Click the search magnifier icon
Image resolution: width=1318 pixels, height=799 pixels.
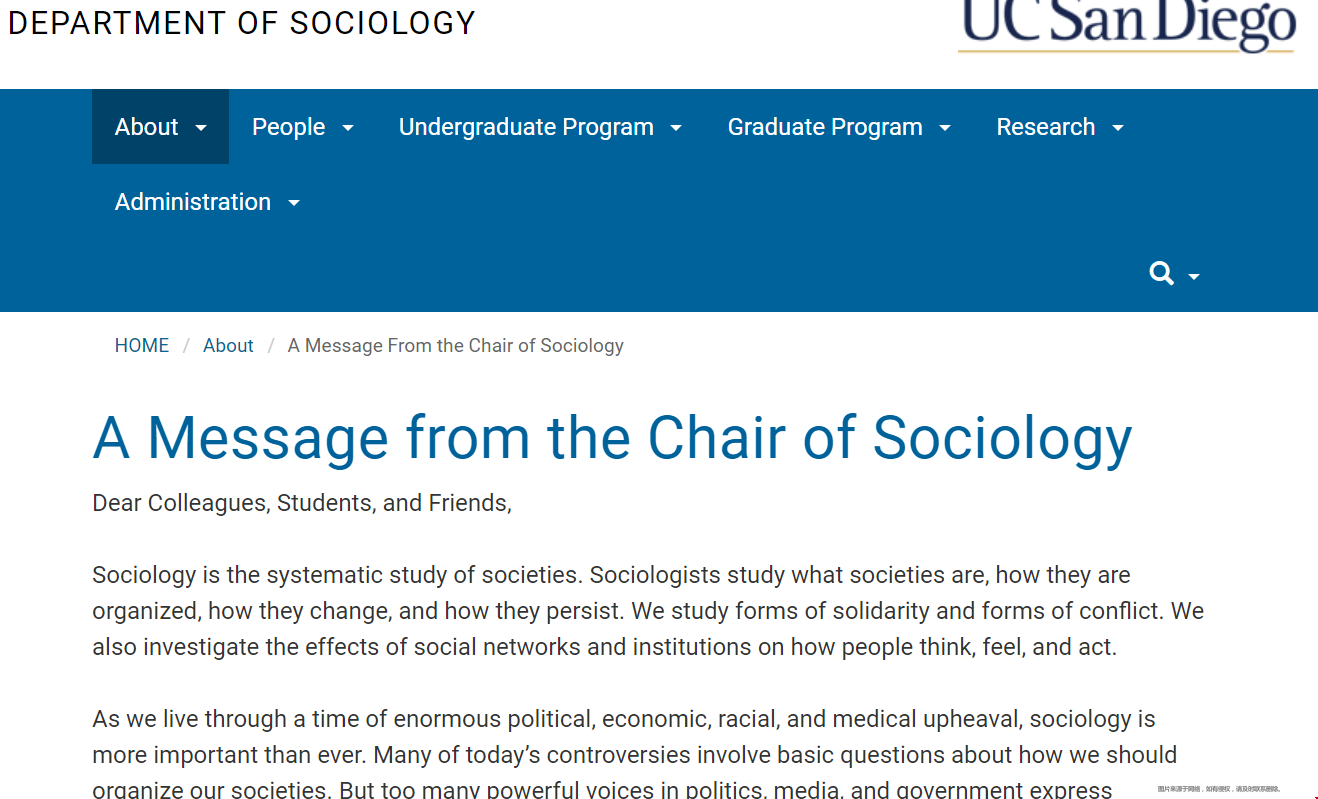tap(1161, 273)
